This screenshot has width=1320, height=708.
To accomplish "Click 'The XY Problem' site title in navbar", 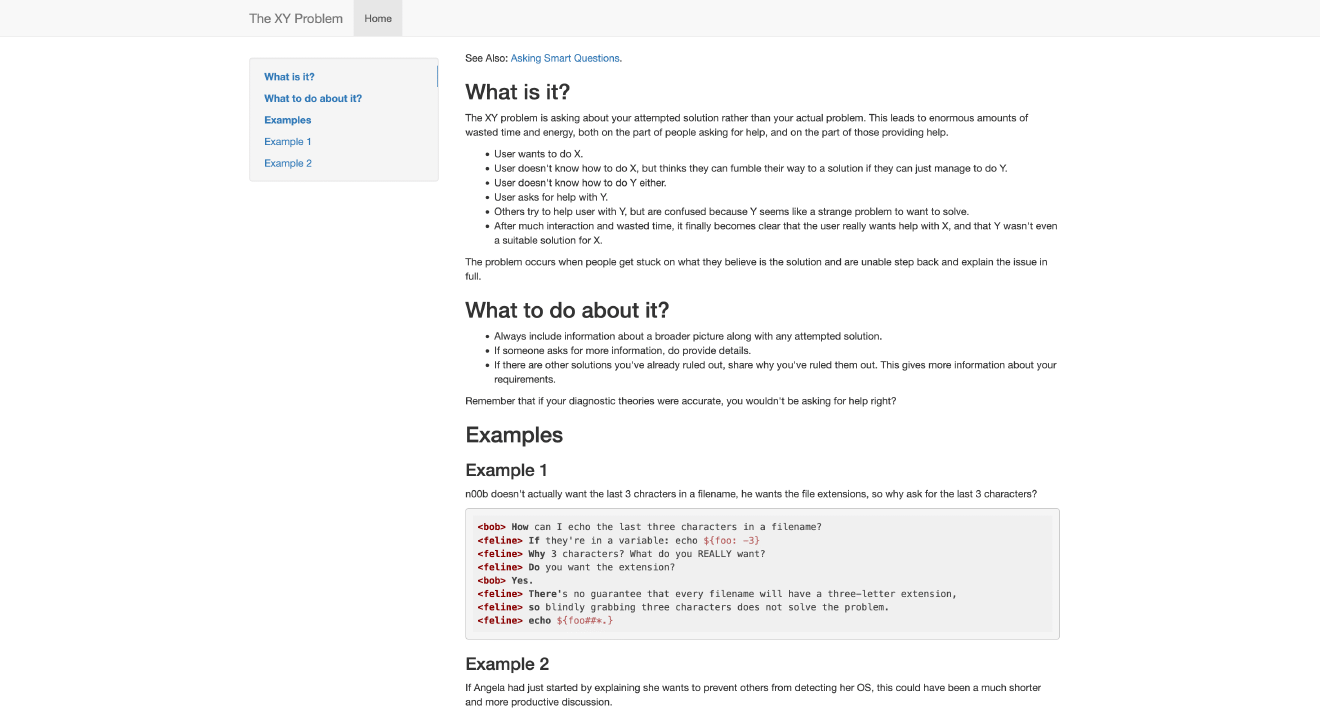I will pos(295,18).
